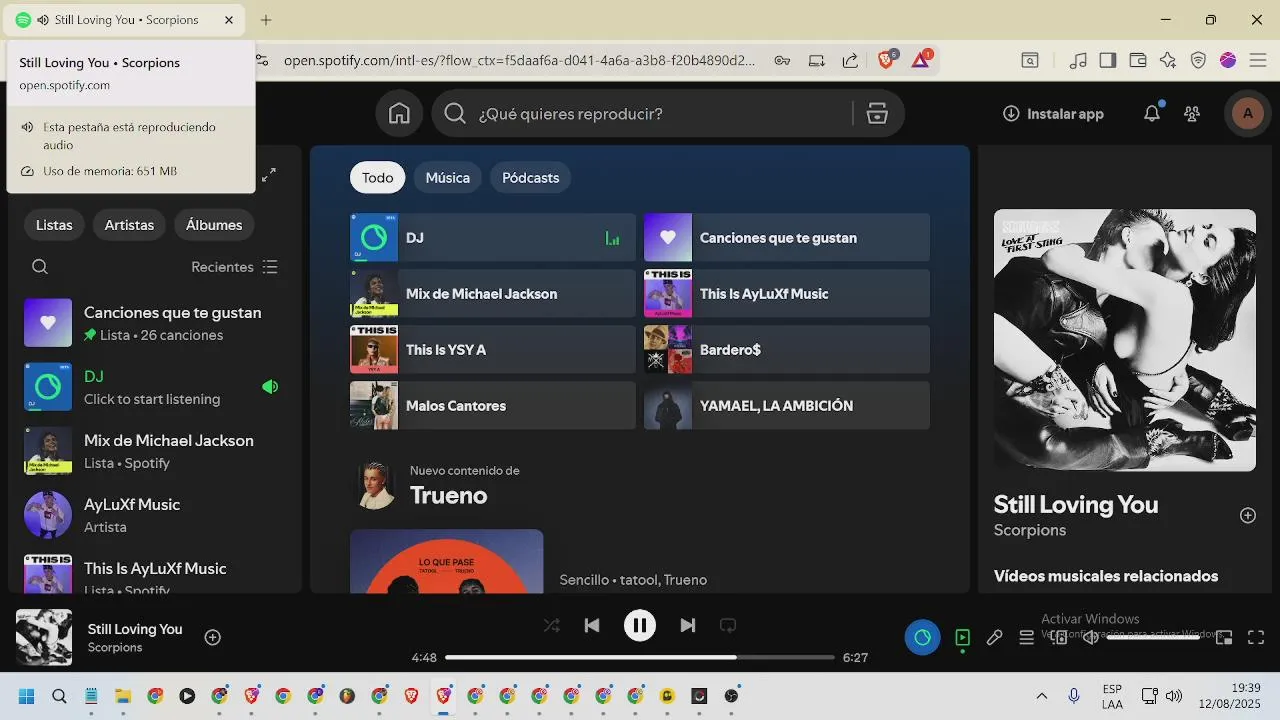Select the Todo filter chip
The image size is (1280, 720).
pos(377,178)
